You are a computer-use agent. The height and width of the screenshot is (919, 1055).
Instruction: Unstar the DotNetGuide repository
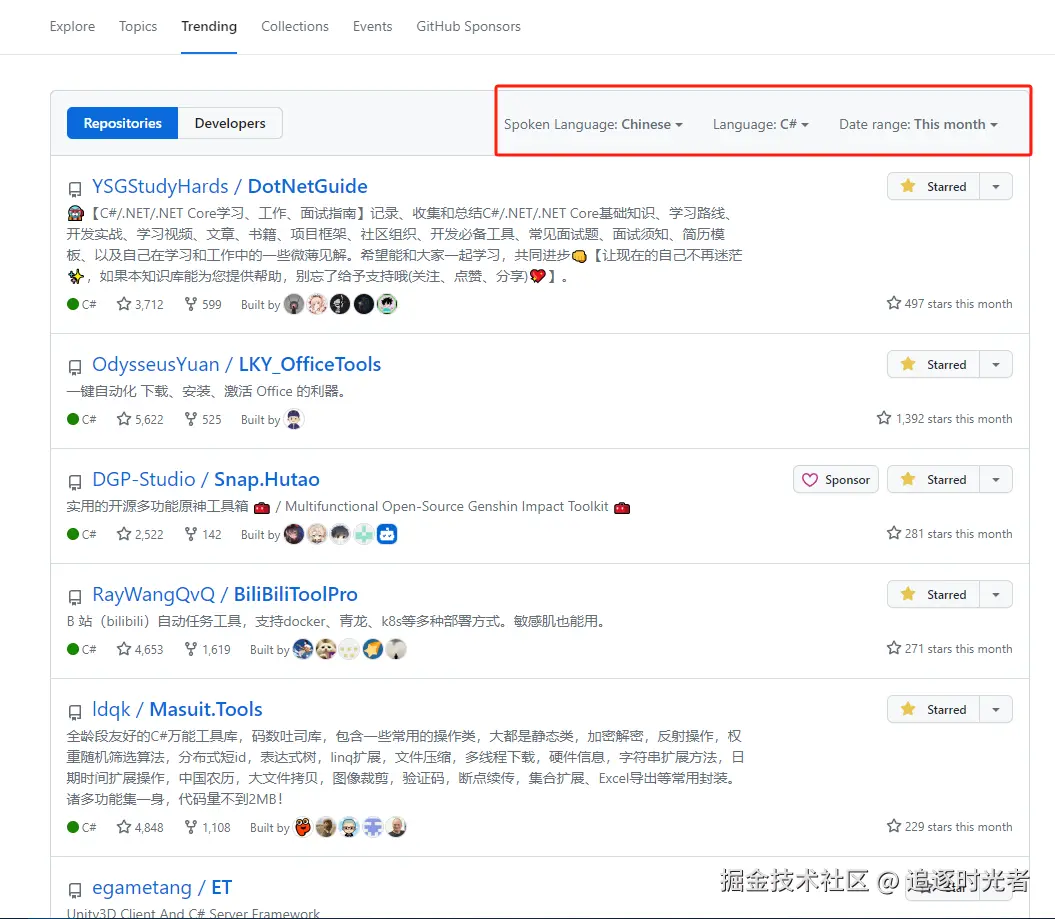933,186
